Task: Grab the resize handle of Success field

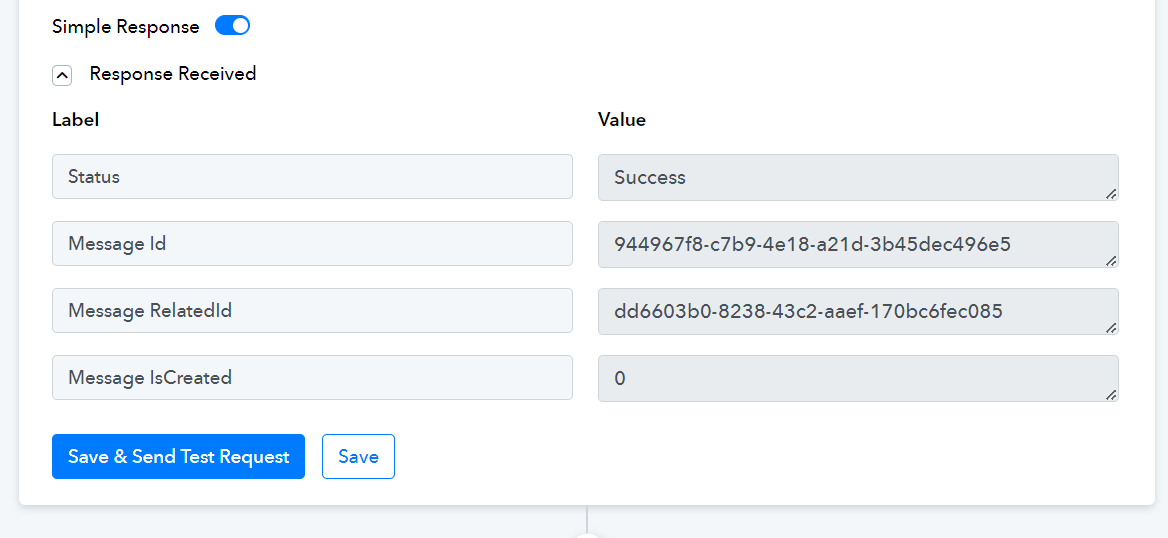Action: (1111, 193)
